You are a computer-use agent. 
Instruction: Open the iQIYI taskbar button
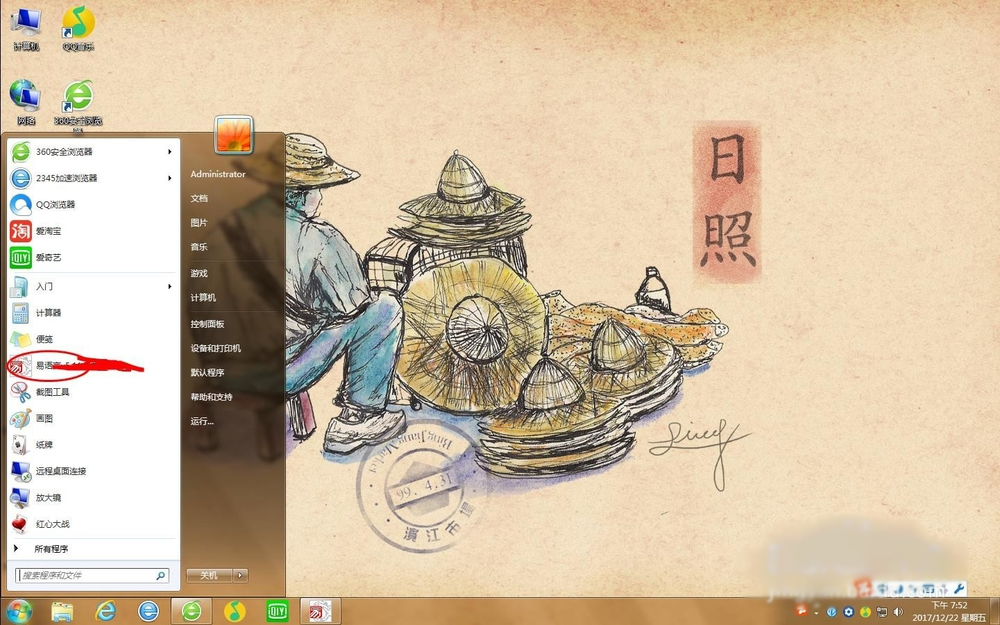click(x=277, y=612)
